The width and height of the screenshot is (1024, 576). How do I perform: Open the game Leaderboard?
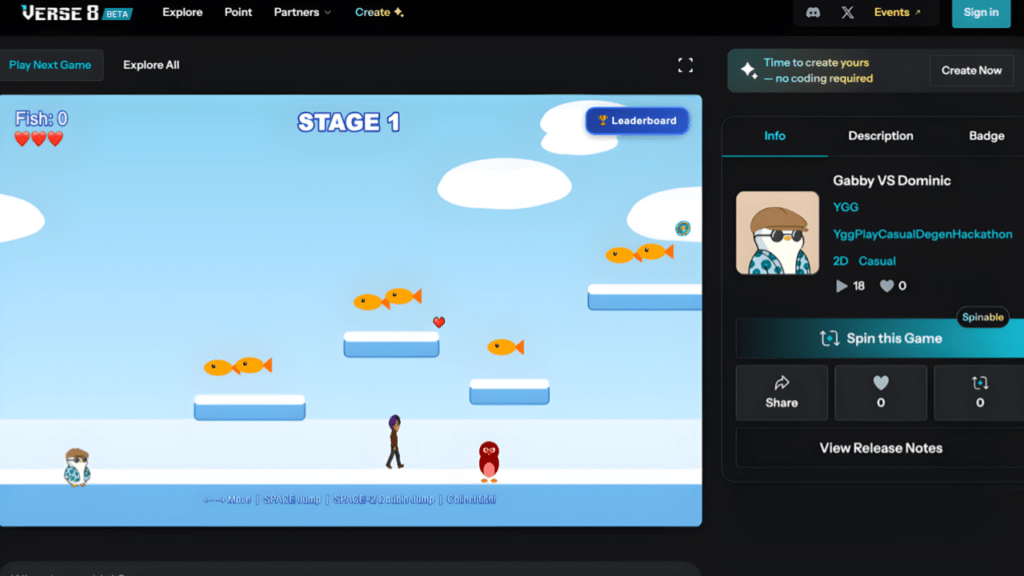(x=637, y=120)
